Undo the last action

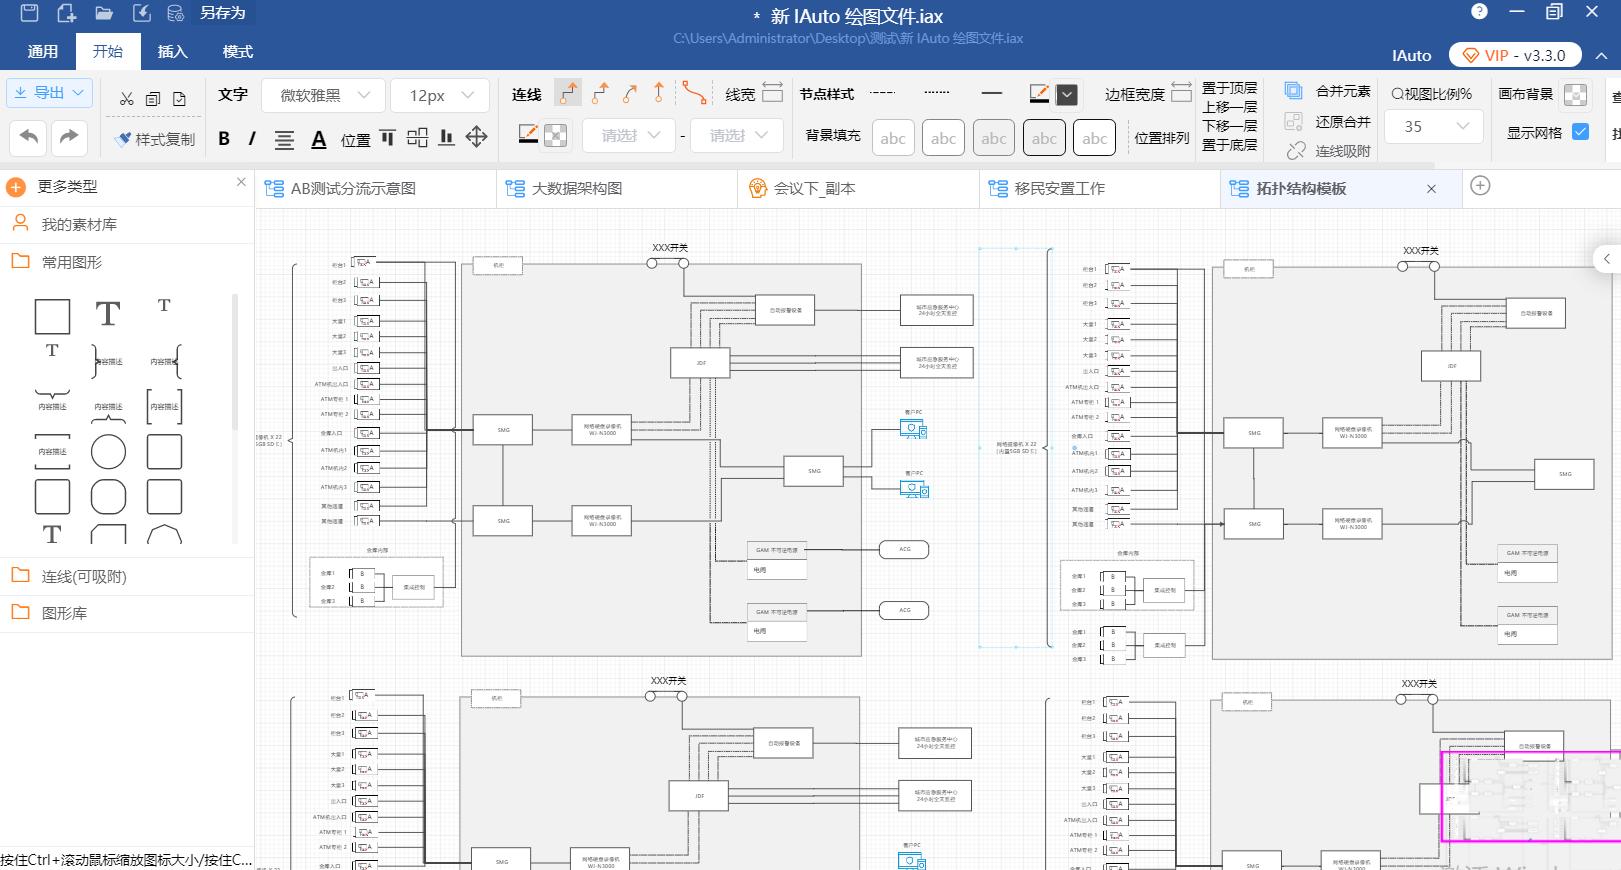(29, 137)
